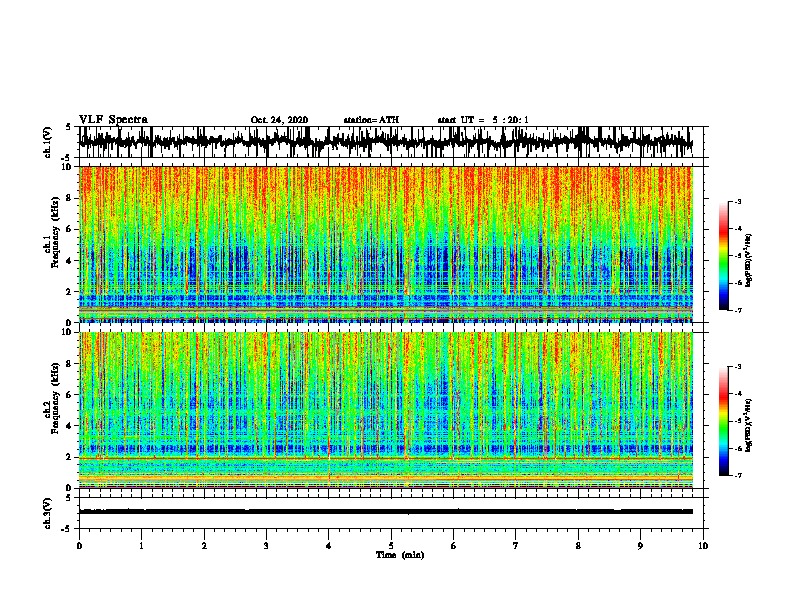Click the time axis tick label "0"

point(79,546)
